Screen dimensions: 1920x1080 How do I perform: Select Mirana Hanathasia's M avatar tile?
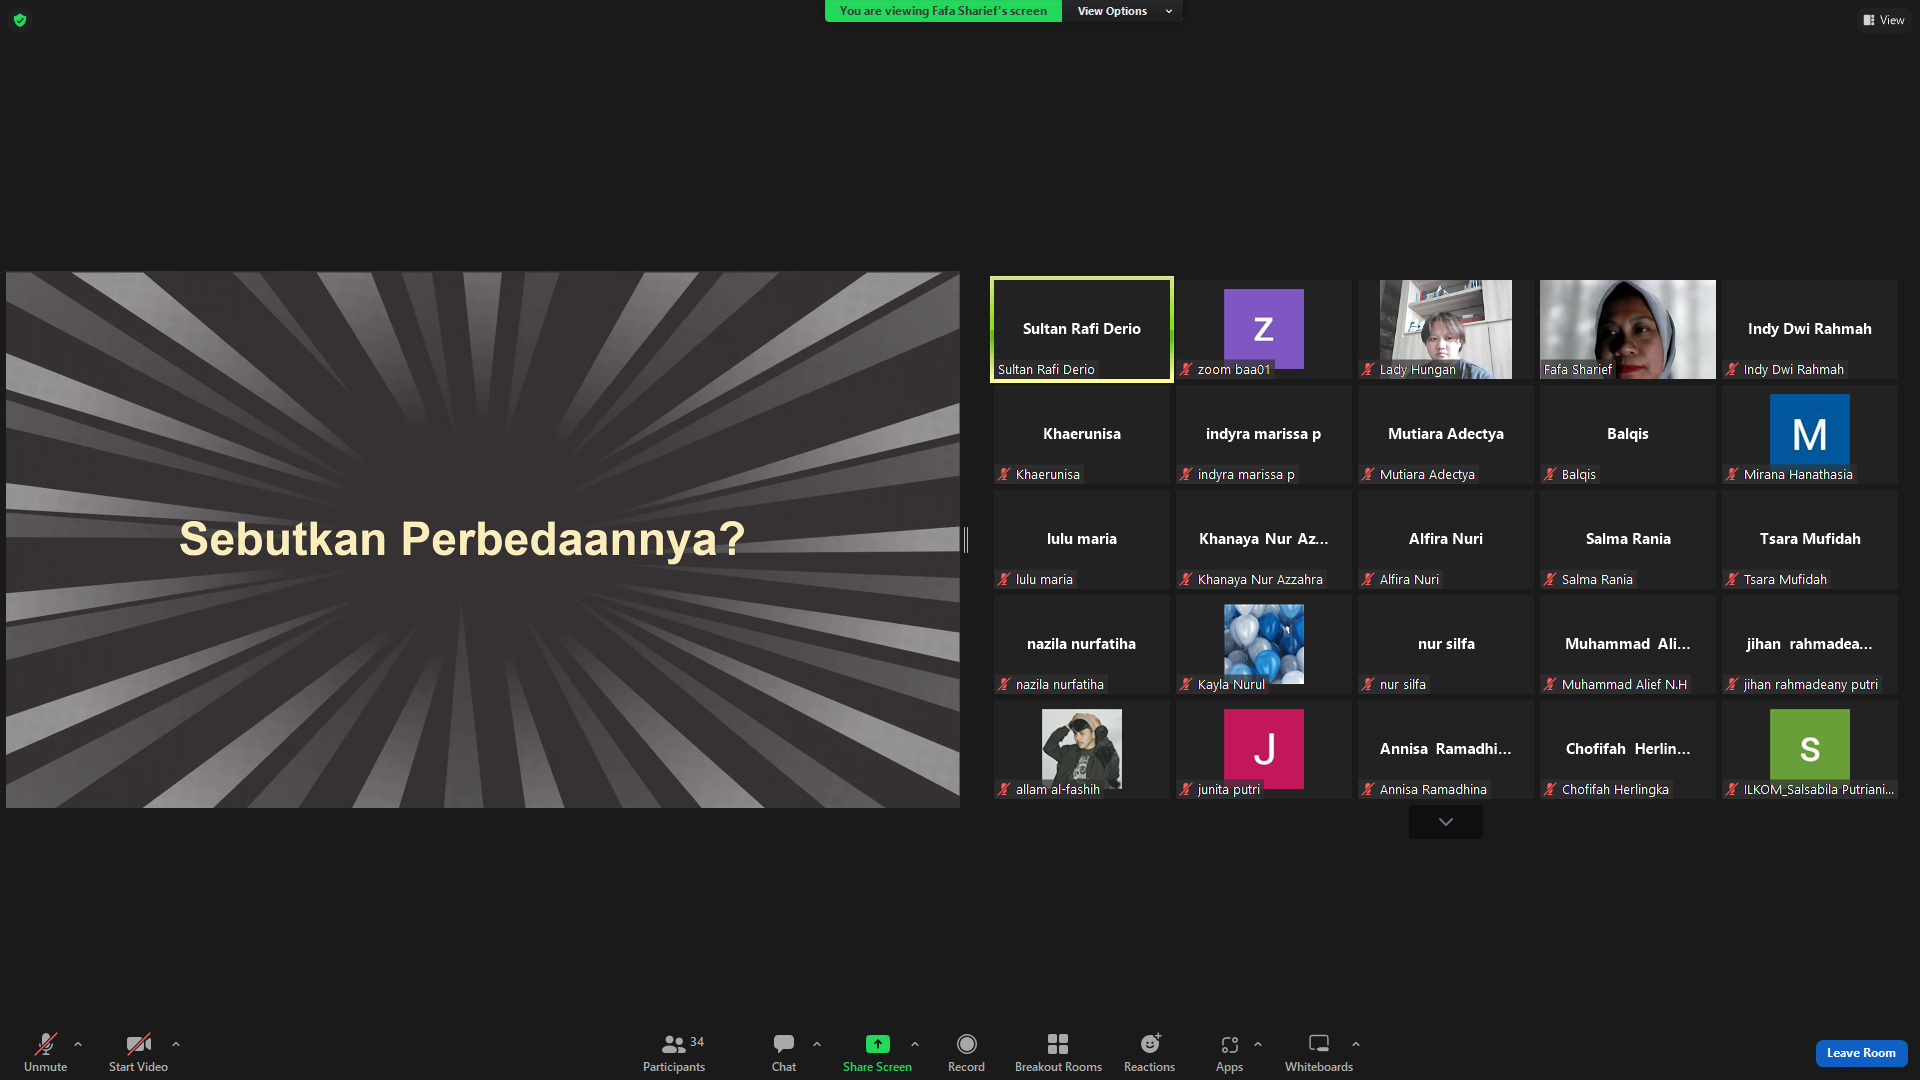click(1810, 434)
